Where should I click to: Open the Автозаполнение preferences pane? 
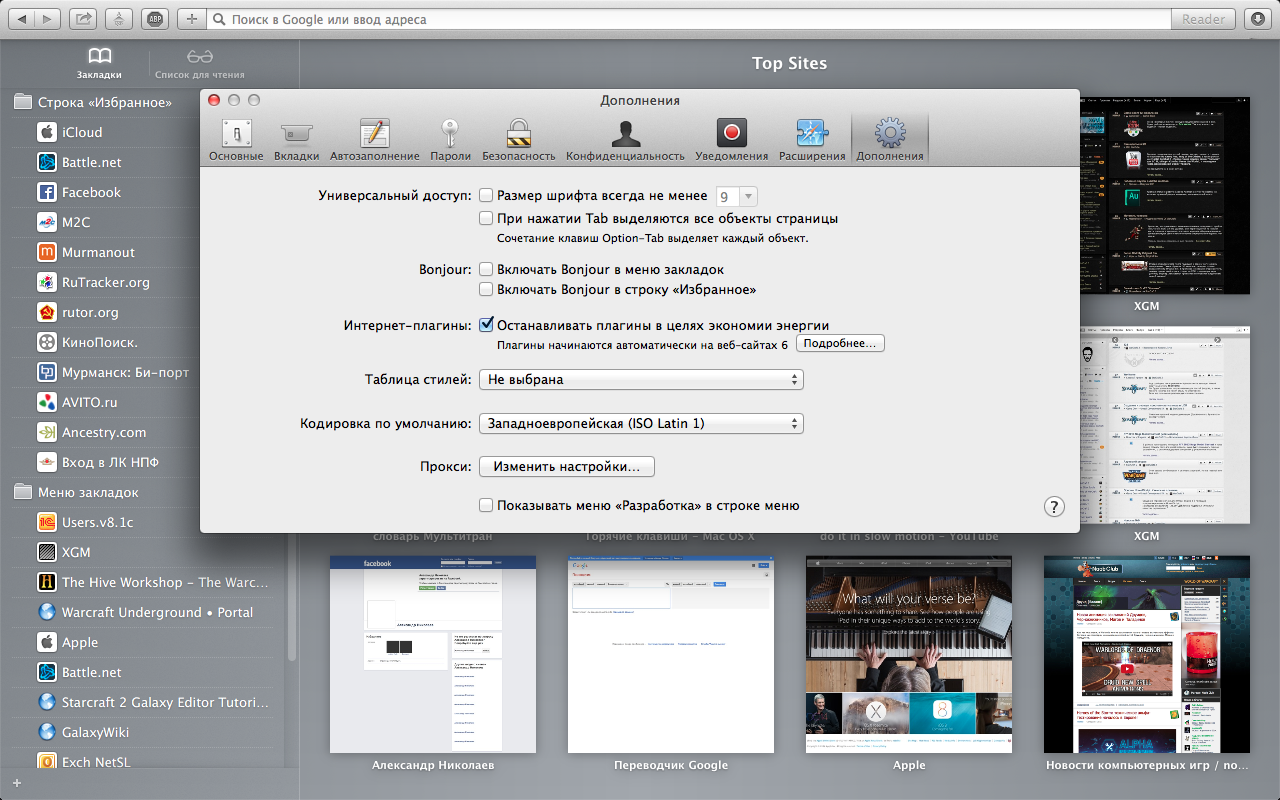click(375, 139)
